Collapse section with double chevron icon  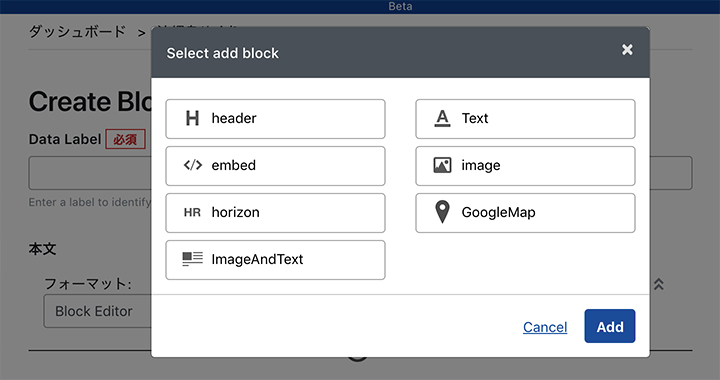[658, 284]
